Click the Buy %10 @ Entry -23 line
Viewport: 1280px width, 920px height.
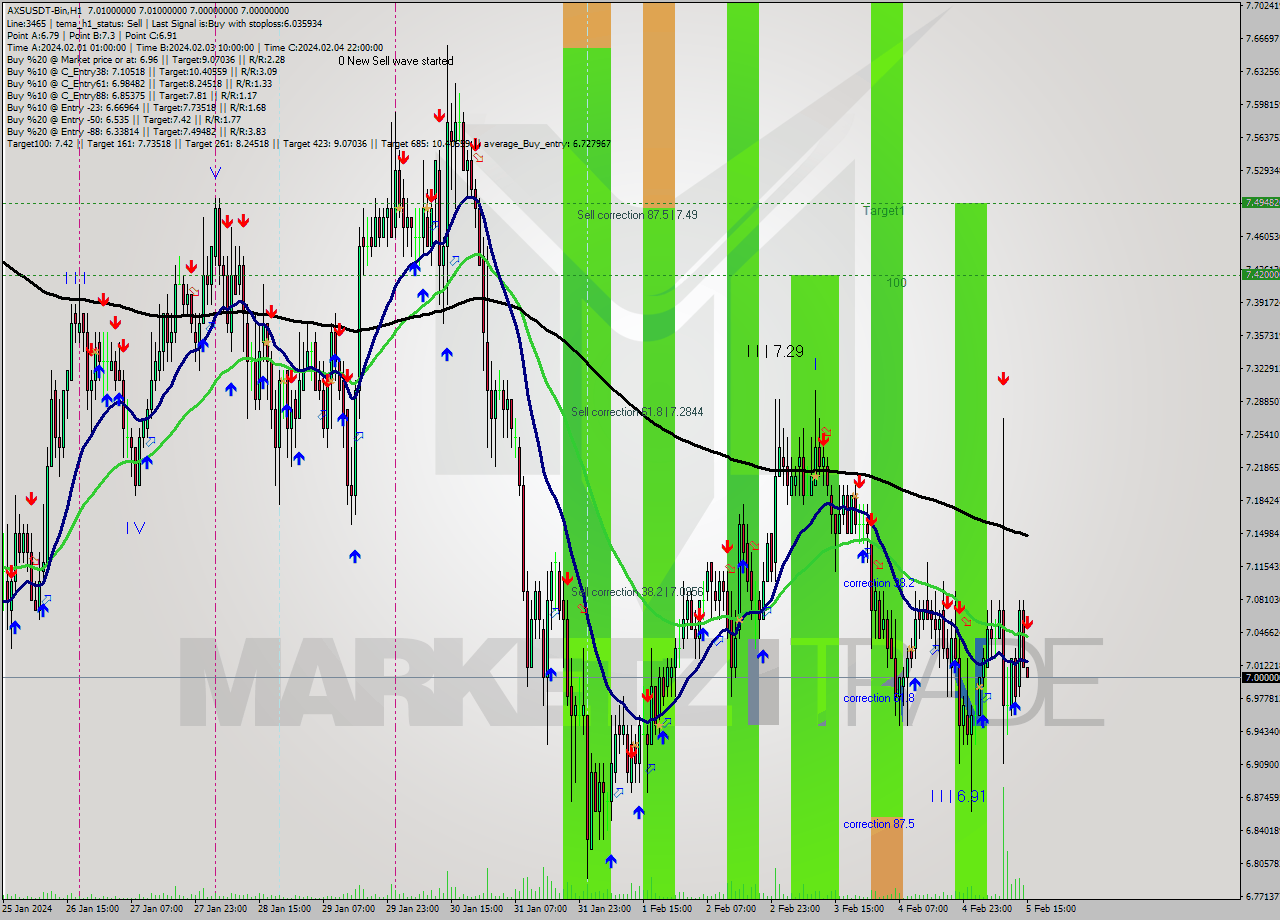click(x=135, y=107)
